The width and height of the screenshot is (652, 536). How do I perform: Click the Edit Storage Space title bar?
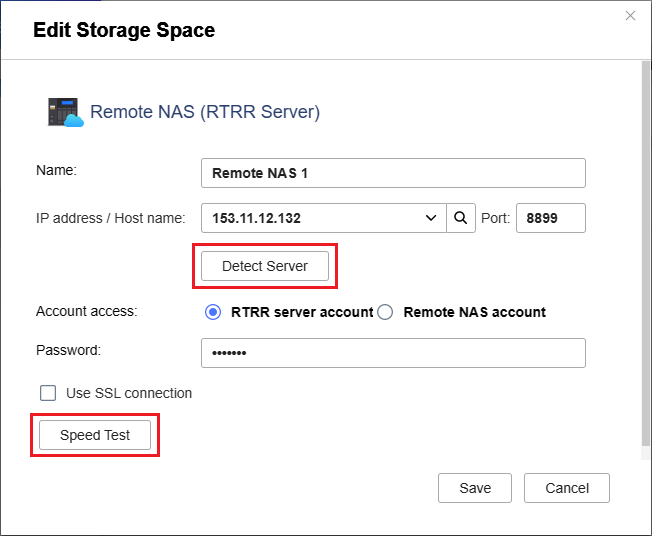coord(300,30)
